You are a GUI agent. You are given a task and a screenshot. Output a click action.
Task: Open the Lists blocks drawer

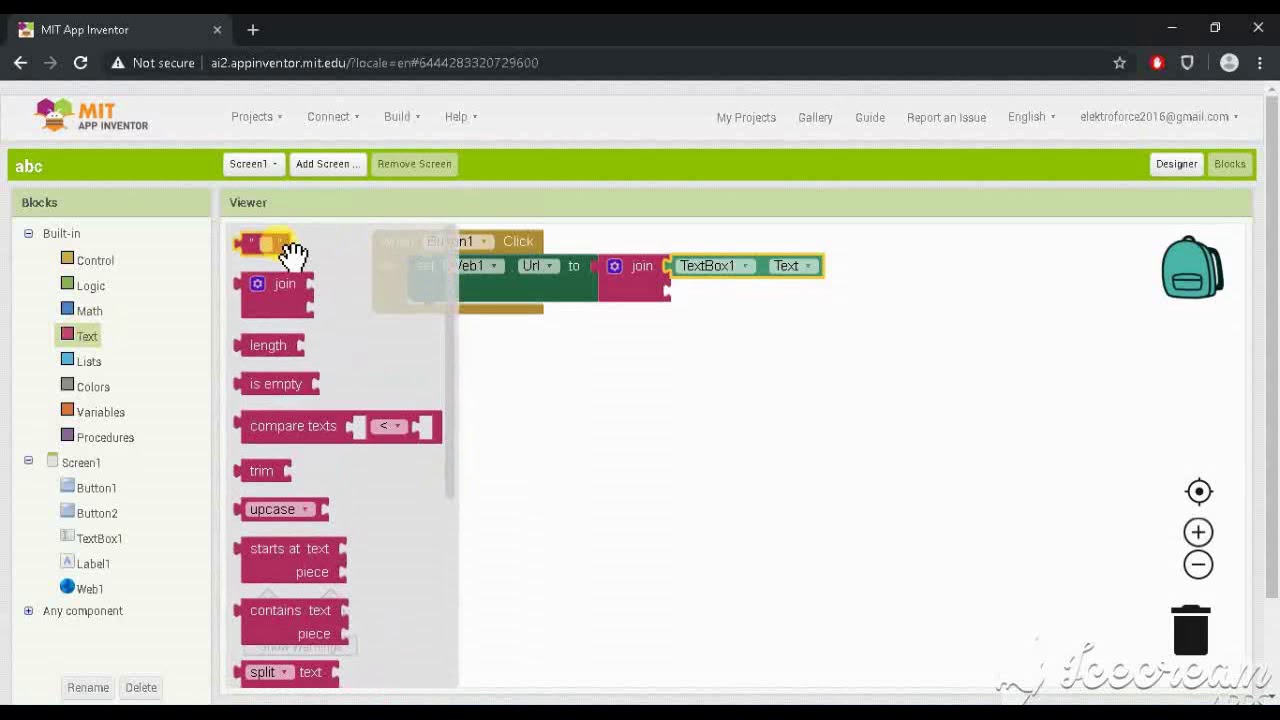point(89,361)
